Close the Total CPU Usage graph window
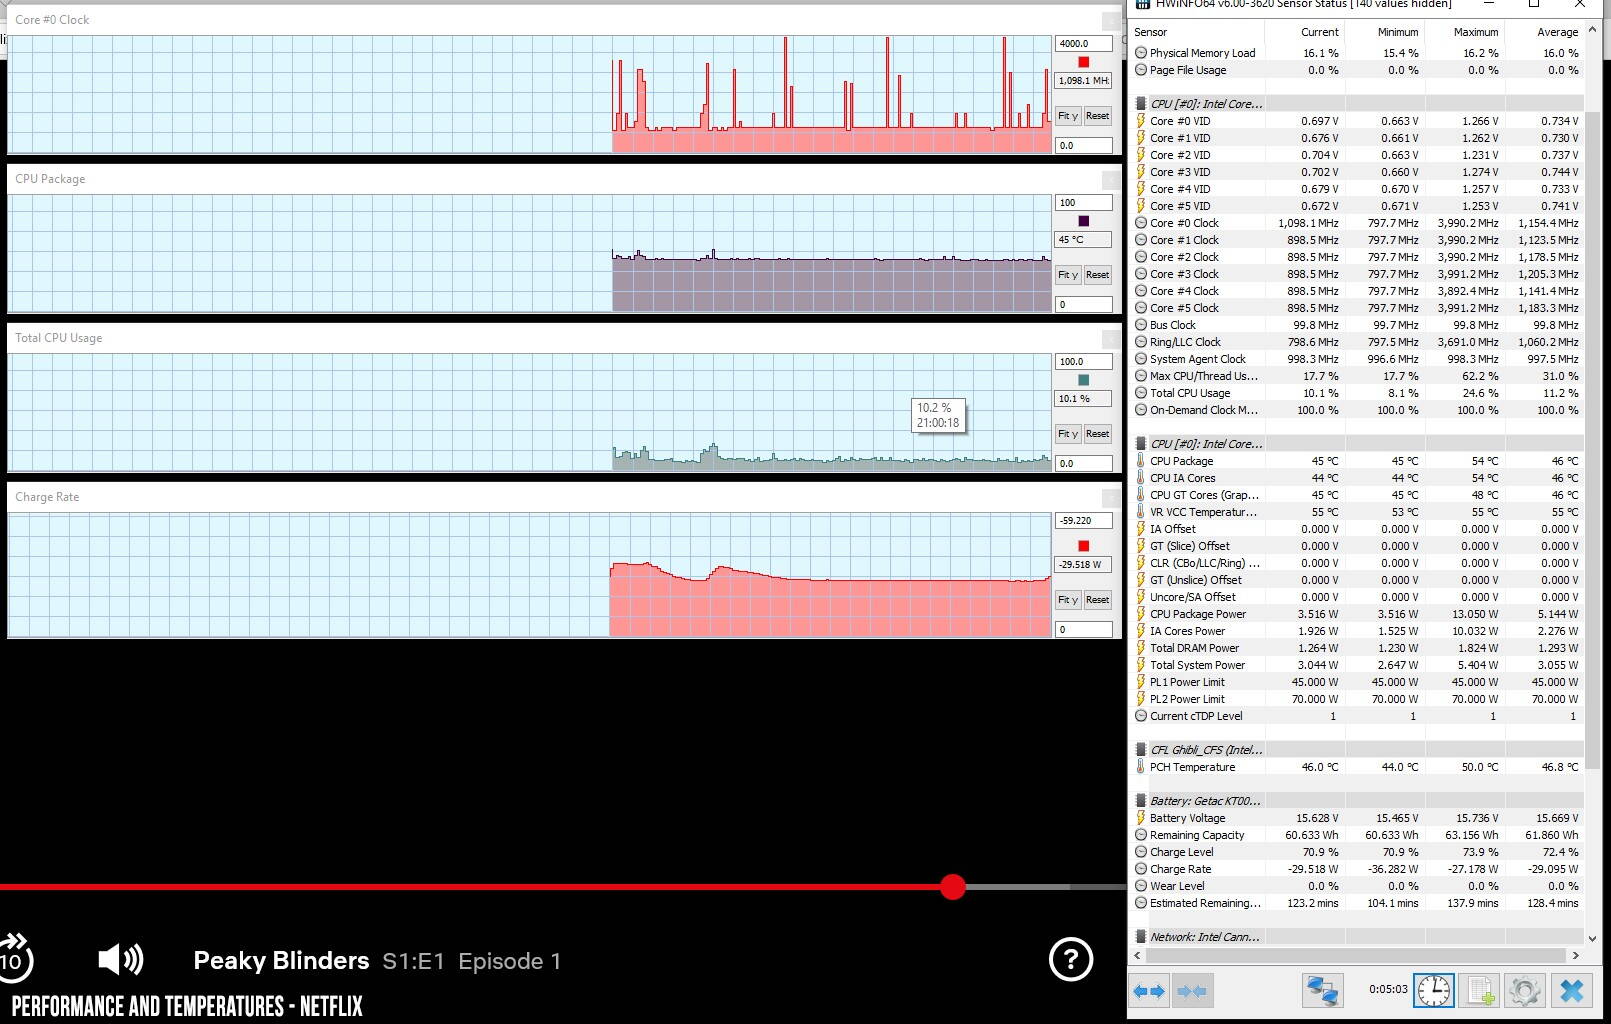 [x=1111, y=338]
